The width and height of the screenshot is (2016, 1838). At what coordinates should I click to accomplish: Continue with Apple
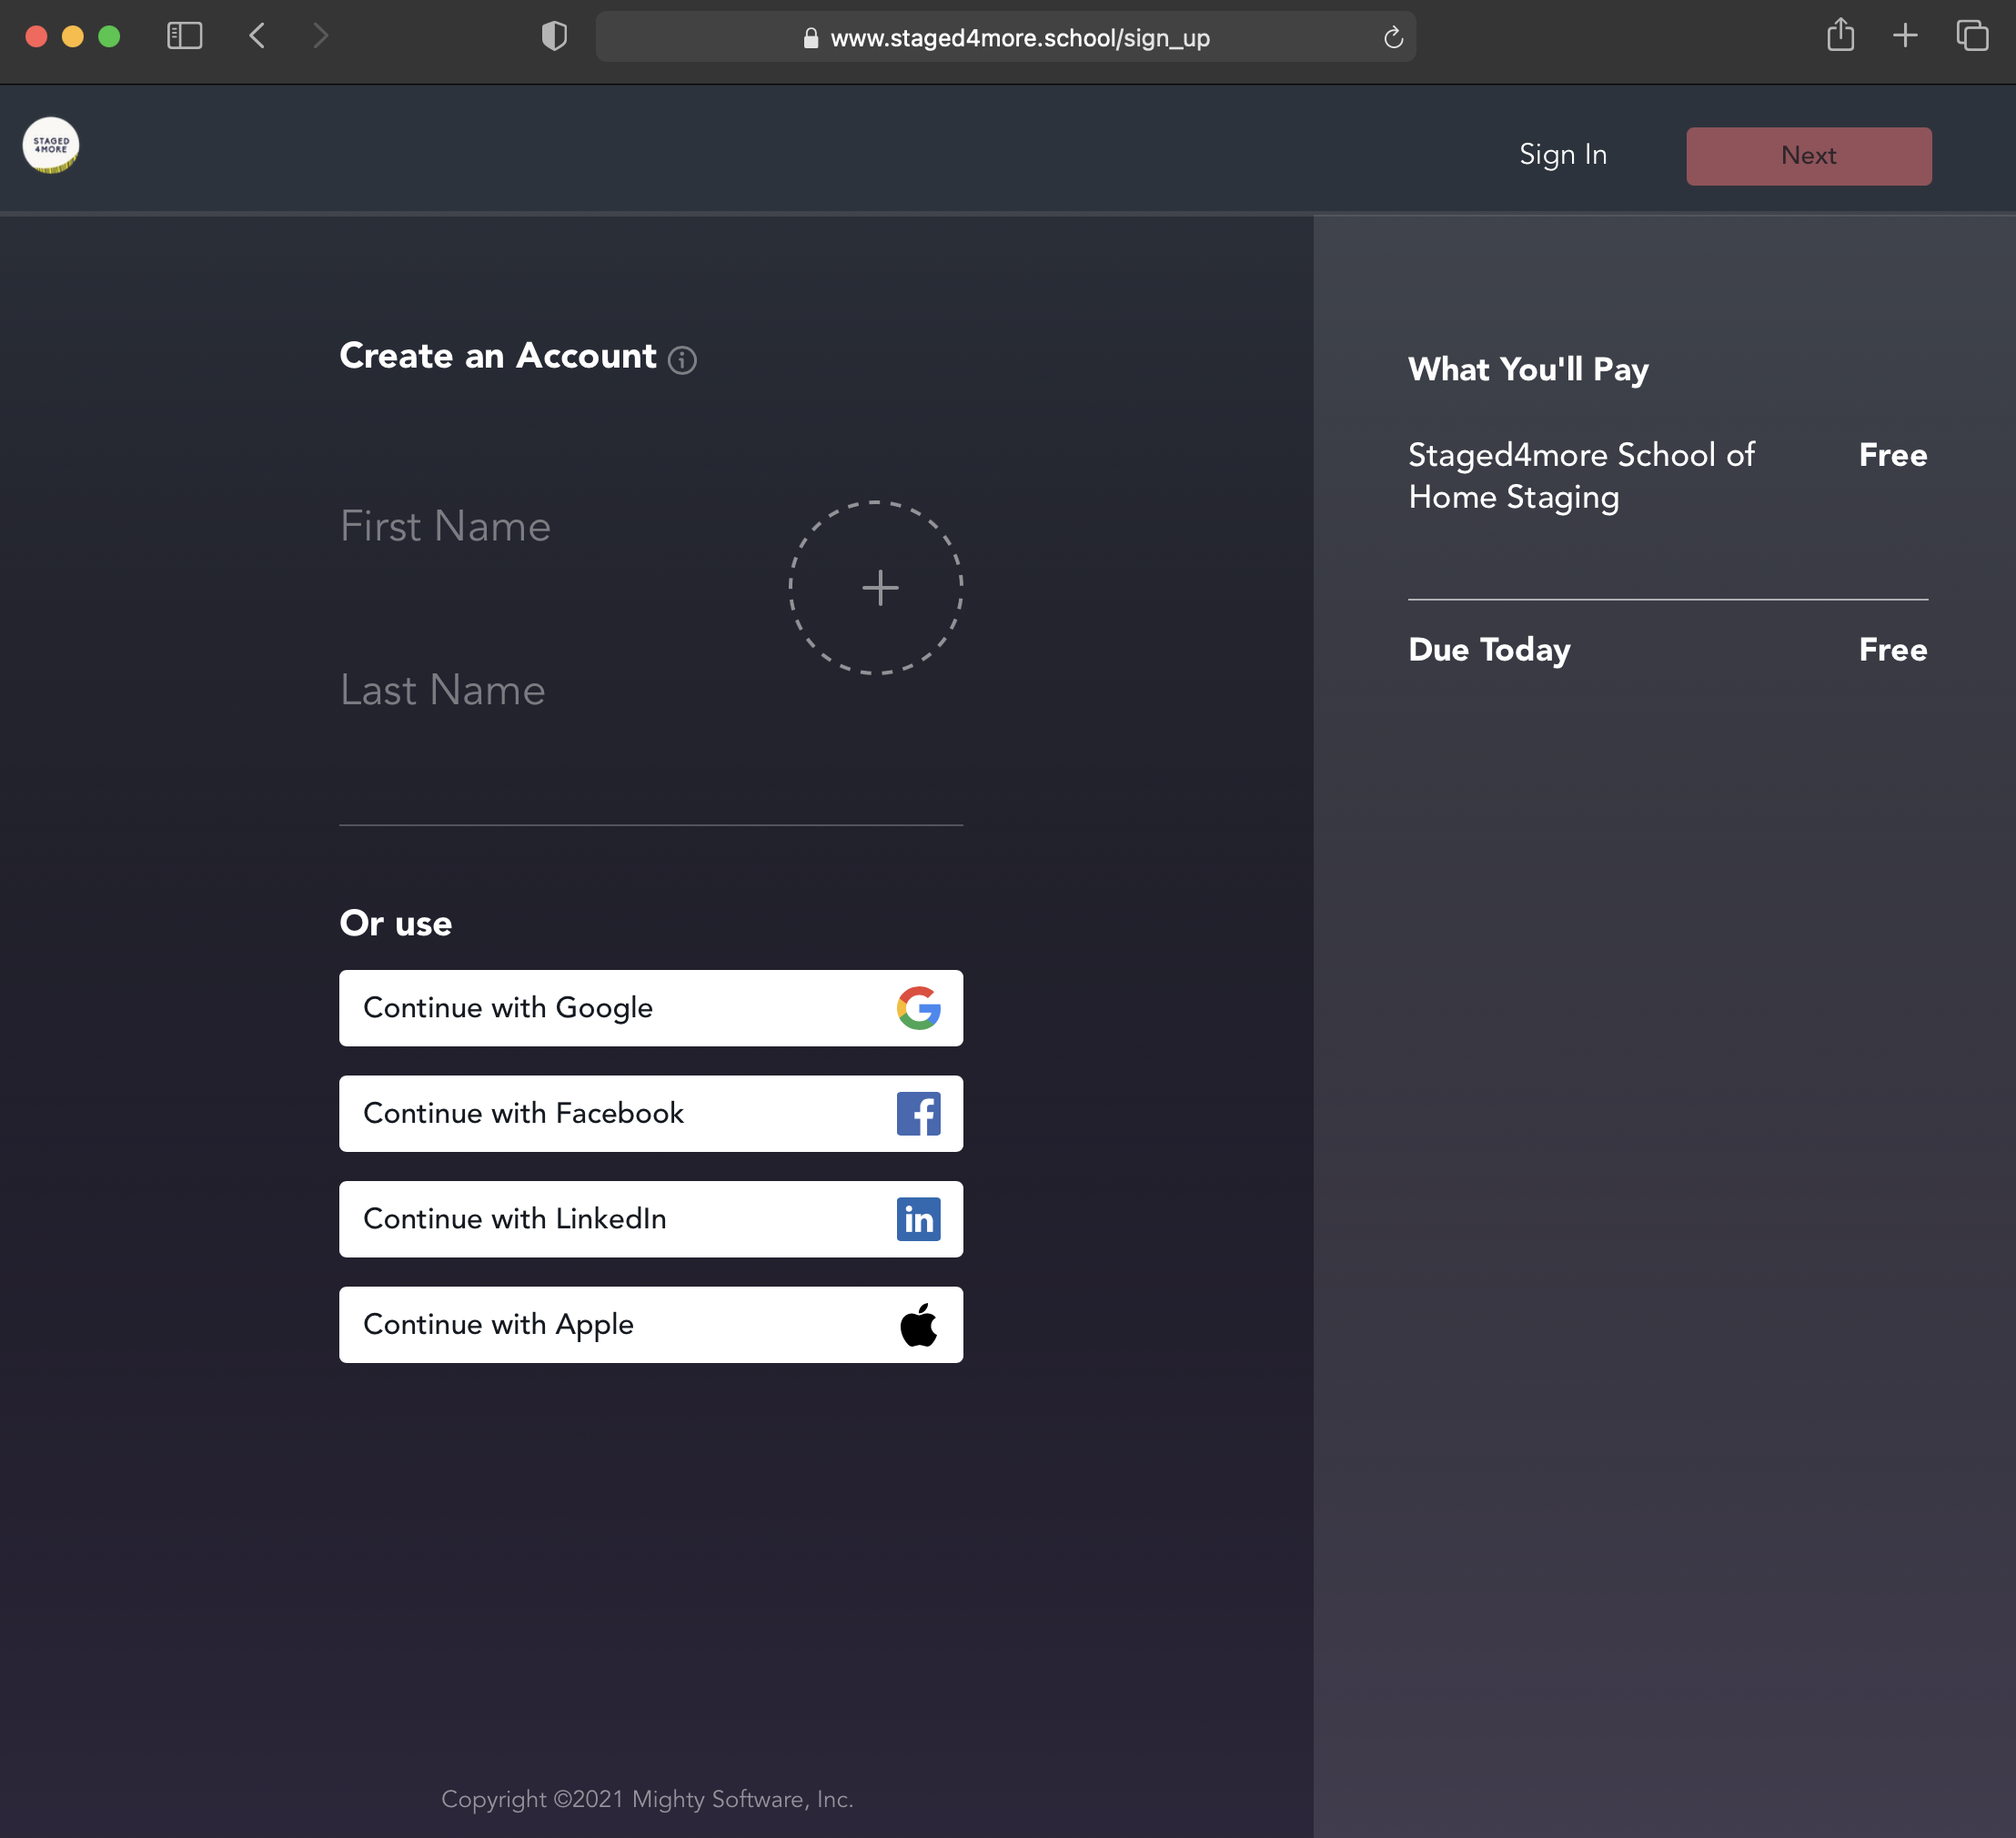(651, 1324)
